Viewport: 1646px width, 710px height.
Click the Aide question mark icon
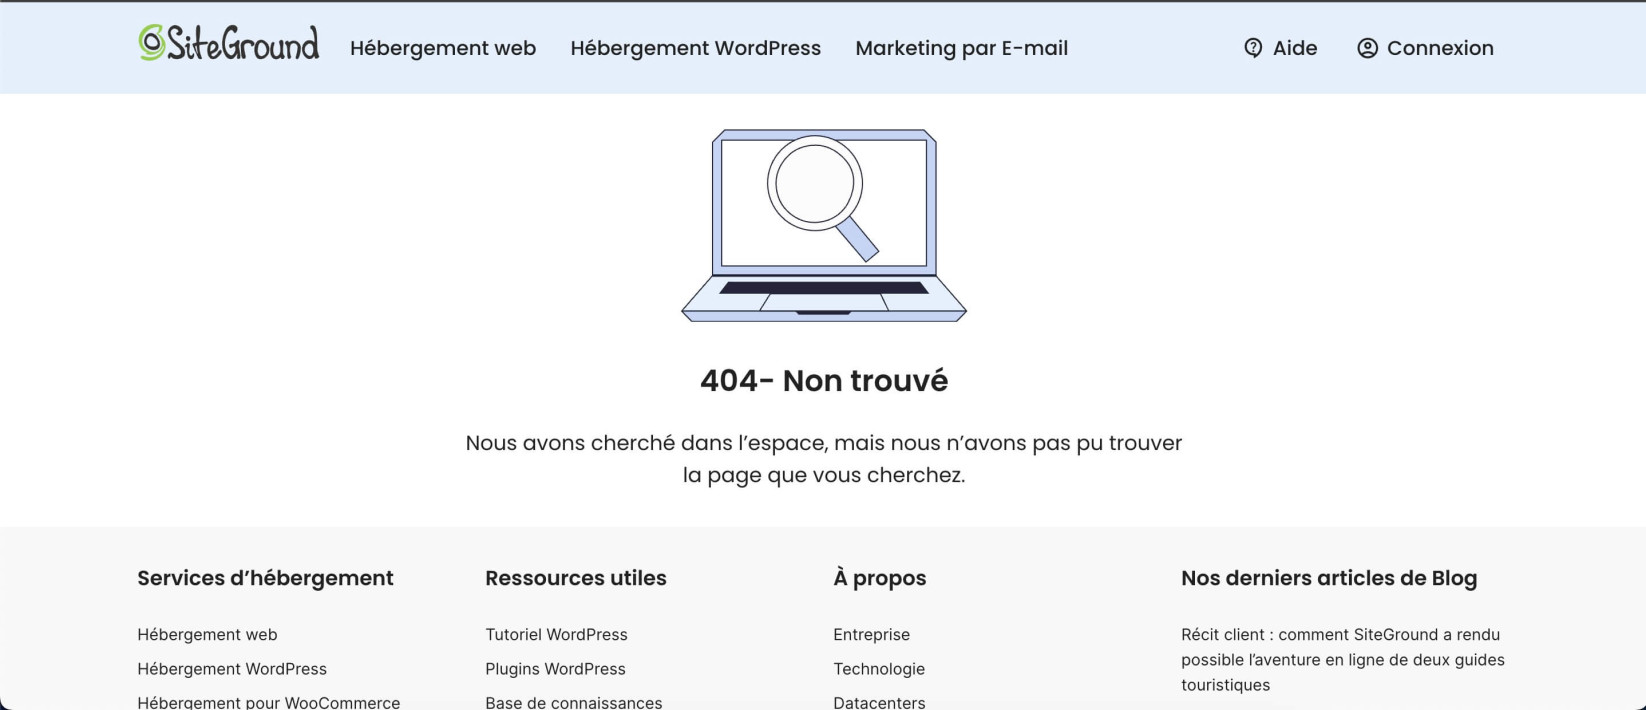click(1253, 48)
